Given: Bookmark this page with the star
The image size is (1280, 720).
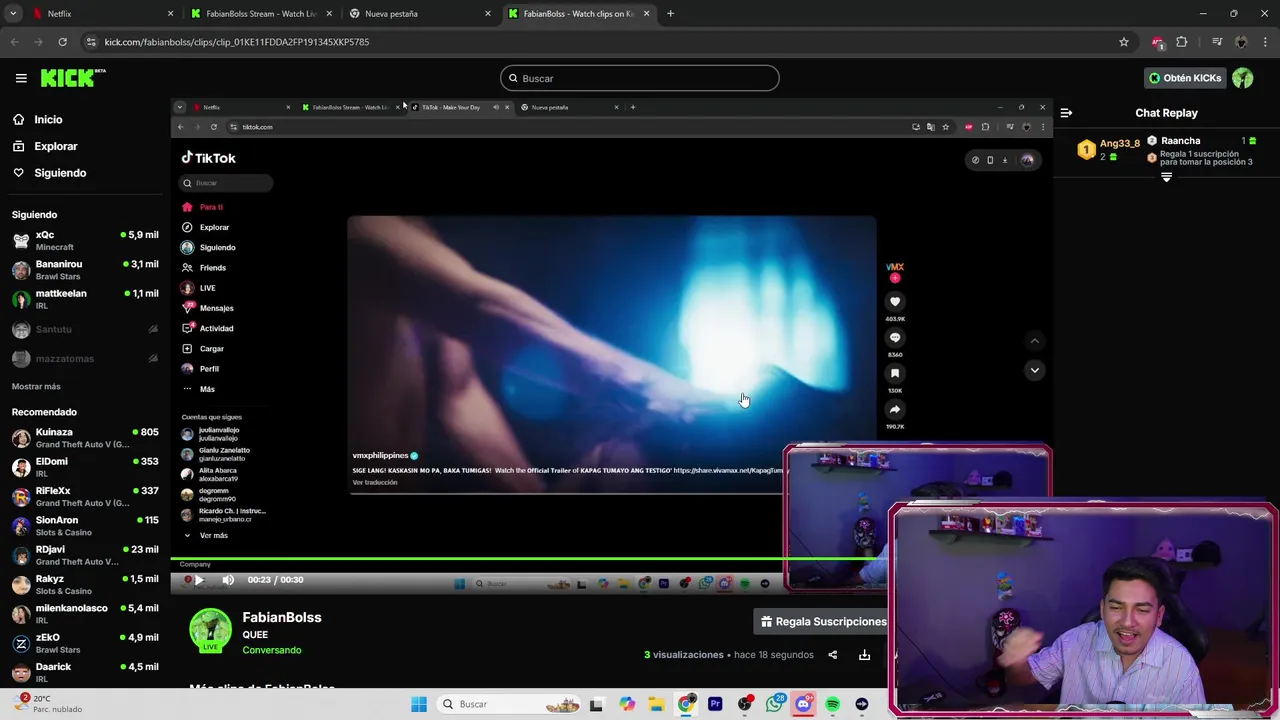Looking at the screenshot, I should pos(1124,42).
